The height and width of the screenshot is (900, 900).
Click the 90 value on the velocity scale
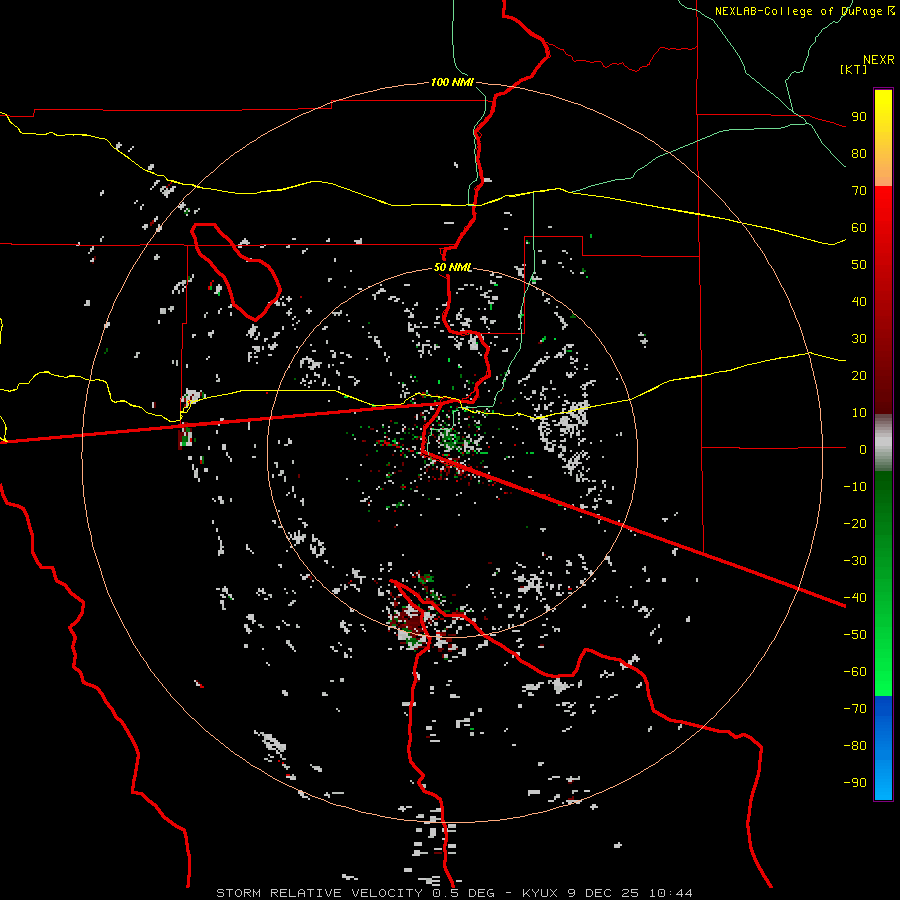(859, 117)
